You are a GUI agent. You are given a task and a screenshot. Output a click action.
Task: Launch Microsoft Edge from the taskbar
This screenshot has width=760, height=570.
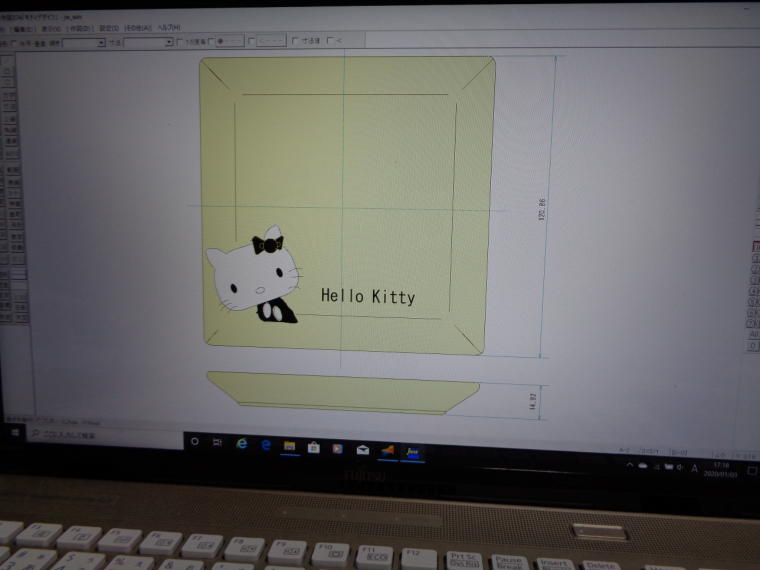coord(266,444)
